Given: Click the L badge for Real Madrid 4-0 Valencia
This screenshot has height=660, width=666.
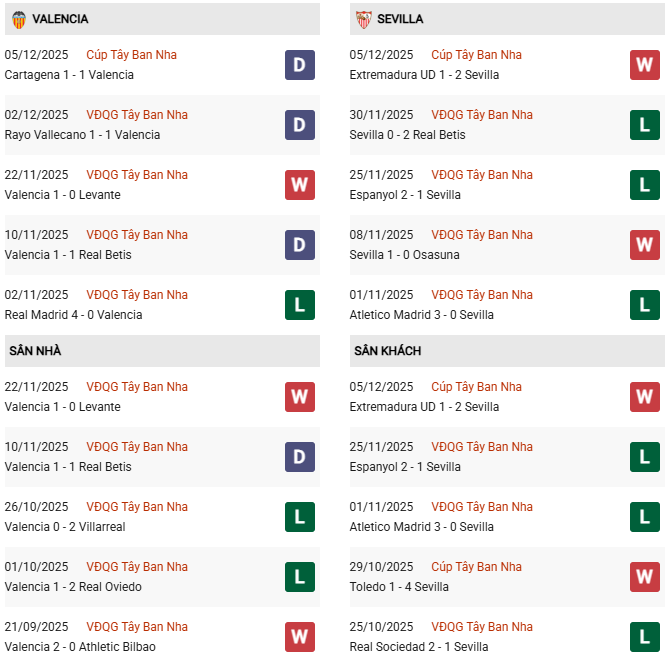Looking at the screenshot, I should 299,305.
